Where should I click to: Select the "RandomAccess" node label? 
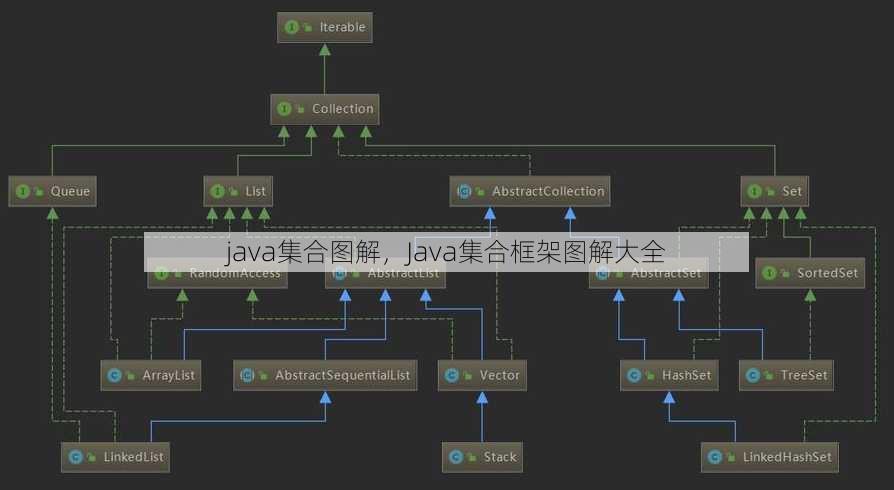(x=235, y=273)
